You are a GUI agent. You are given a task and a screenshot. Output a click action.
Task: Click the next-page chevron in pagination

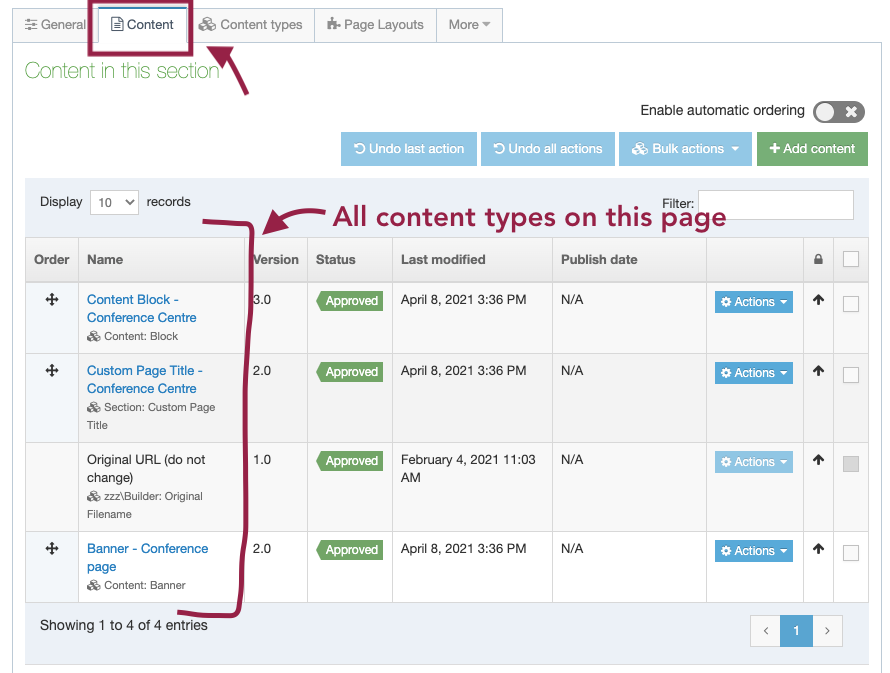[x=827, y=631]
